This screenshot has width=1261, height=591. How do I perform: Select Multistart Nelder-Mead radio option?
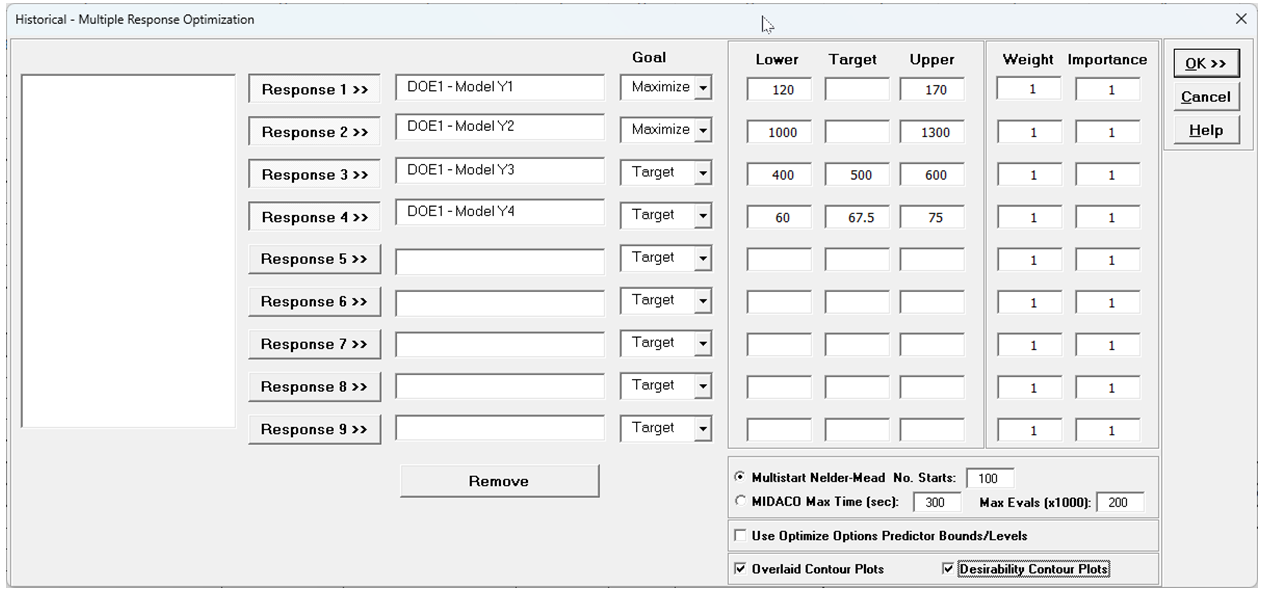pos(740,478)
